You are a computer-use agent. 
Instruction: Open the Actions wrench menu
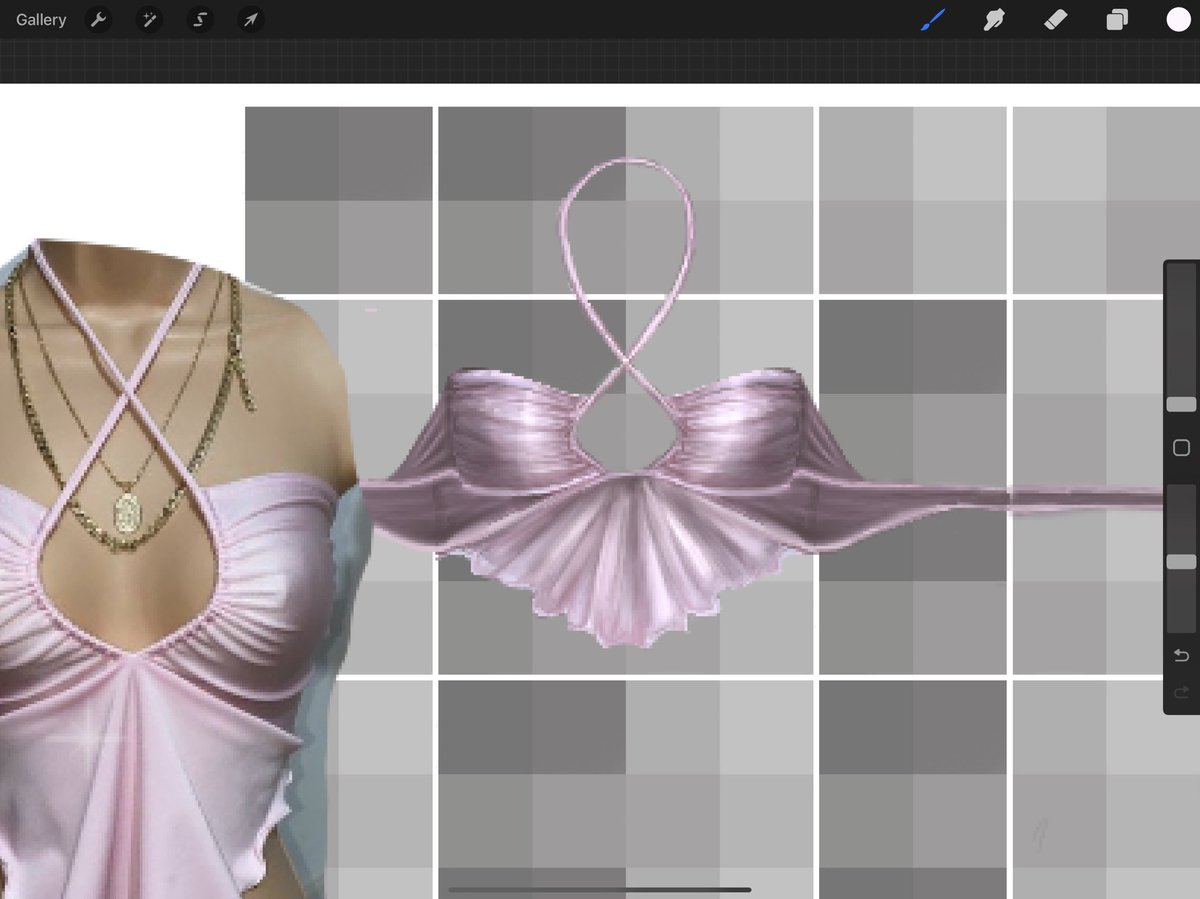click(98, 20)
